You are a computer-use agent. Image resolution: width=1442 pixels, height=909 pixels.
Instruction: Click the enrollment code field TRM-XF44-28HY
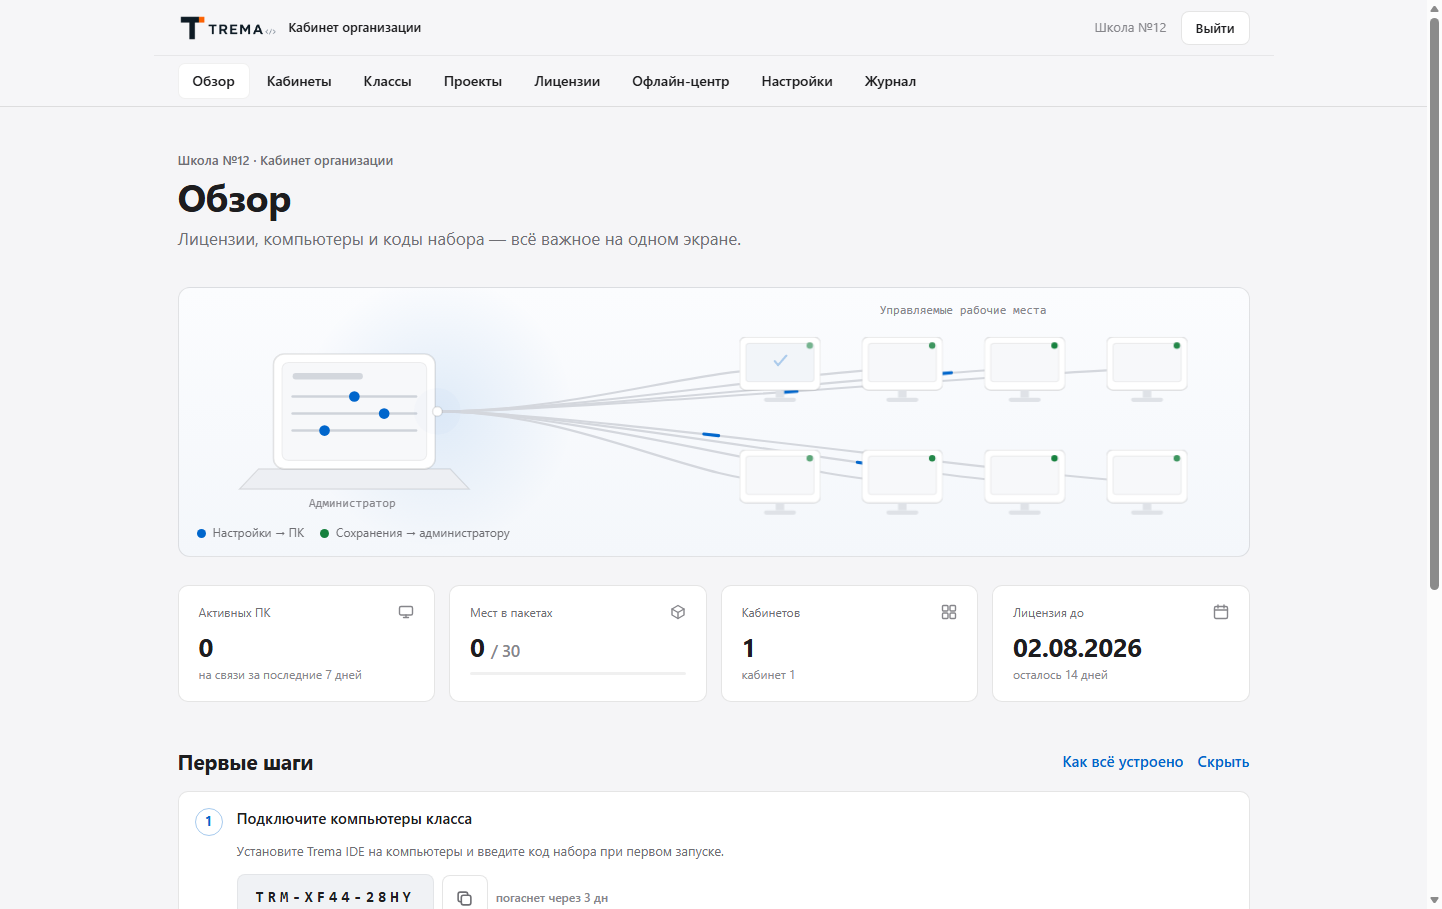coord(335,896)
